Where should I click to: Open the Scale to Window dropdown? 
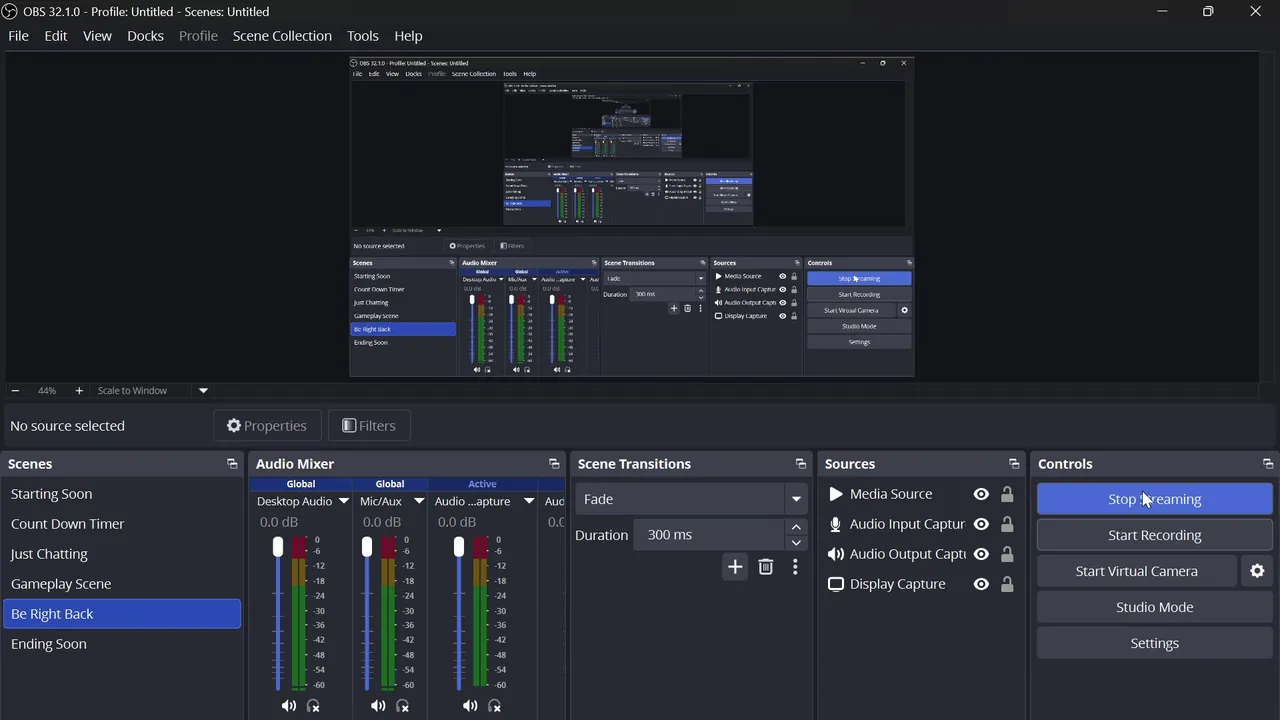tap(203, 391)
